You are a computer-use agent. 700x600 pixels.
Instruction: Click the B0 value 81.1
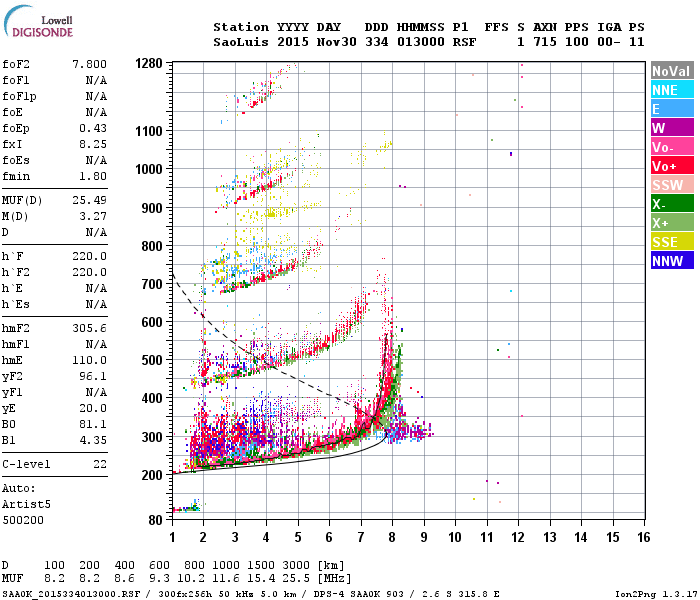pyautogui.click(x=93, y=424)
